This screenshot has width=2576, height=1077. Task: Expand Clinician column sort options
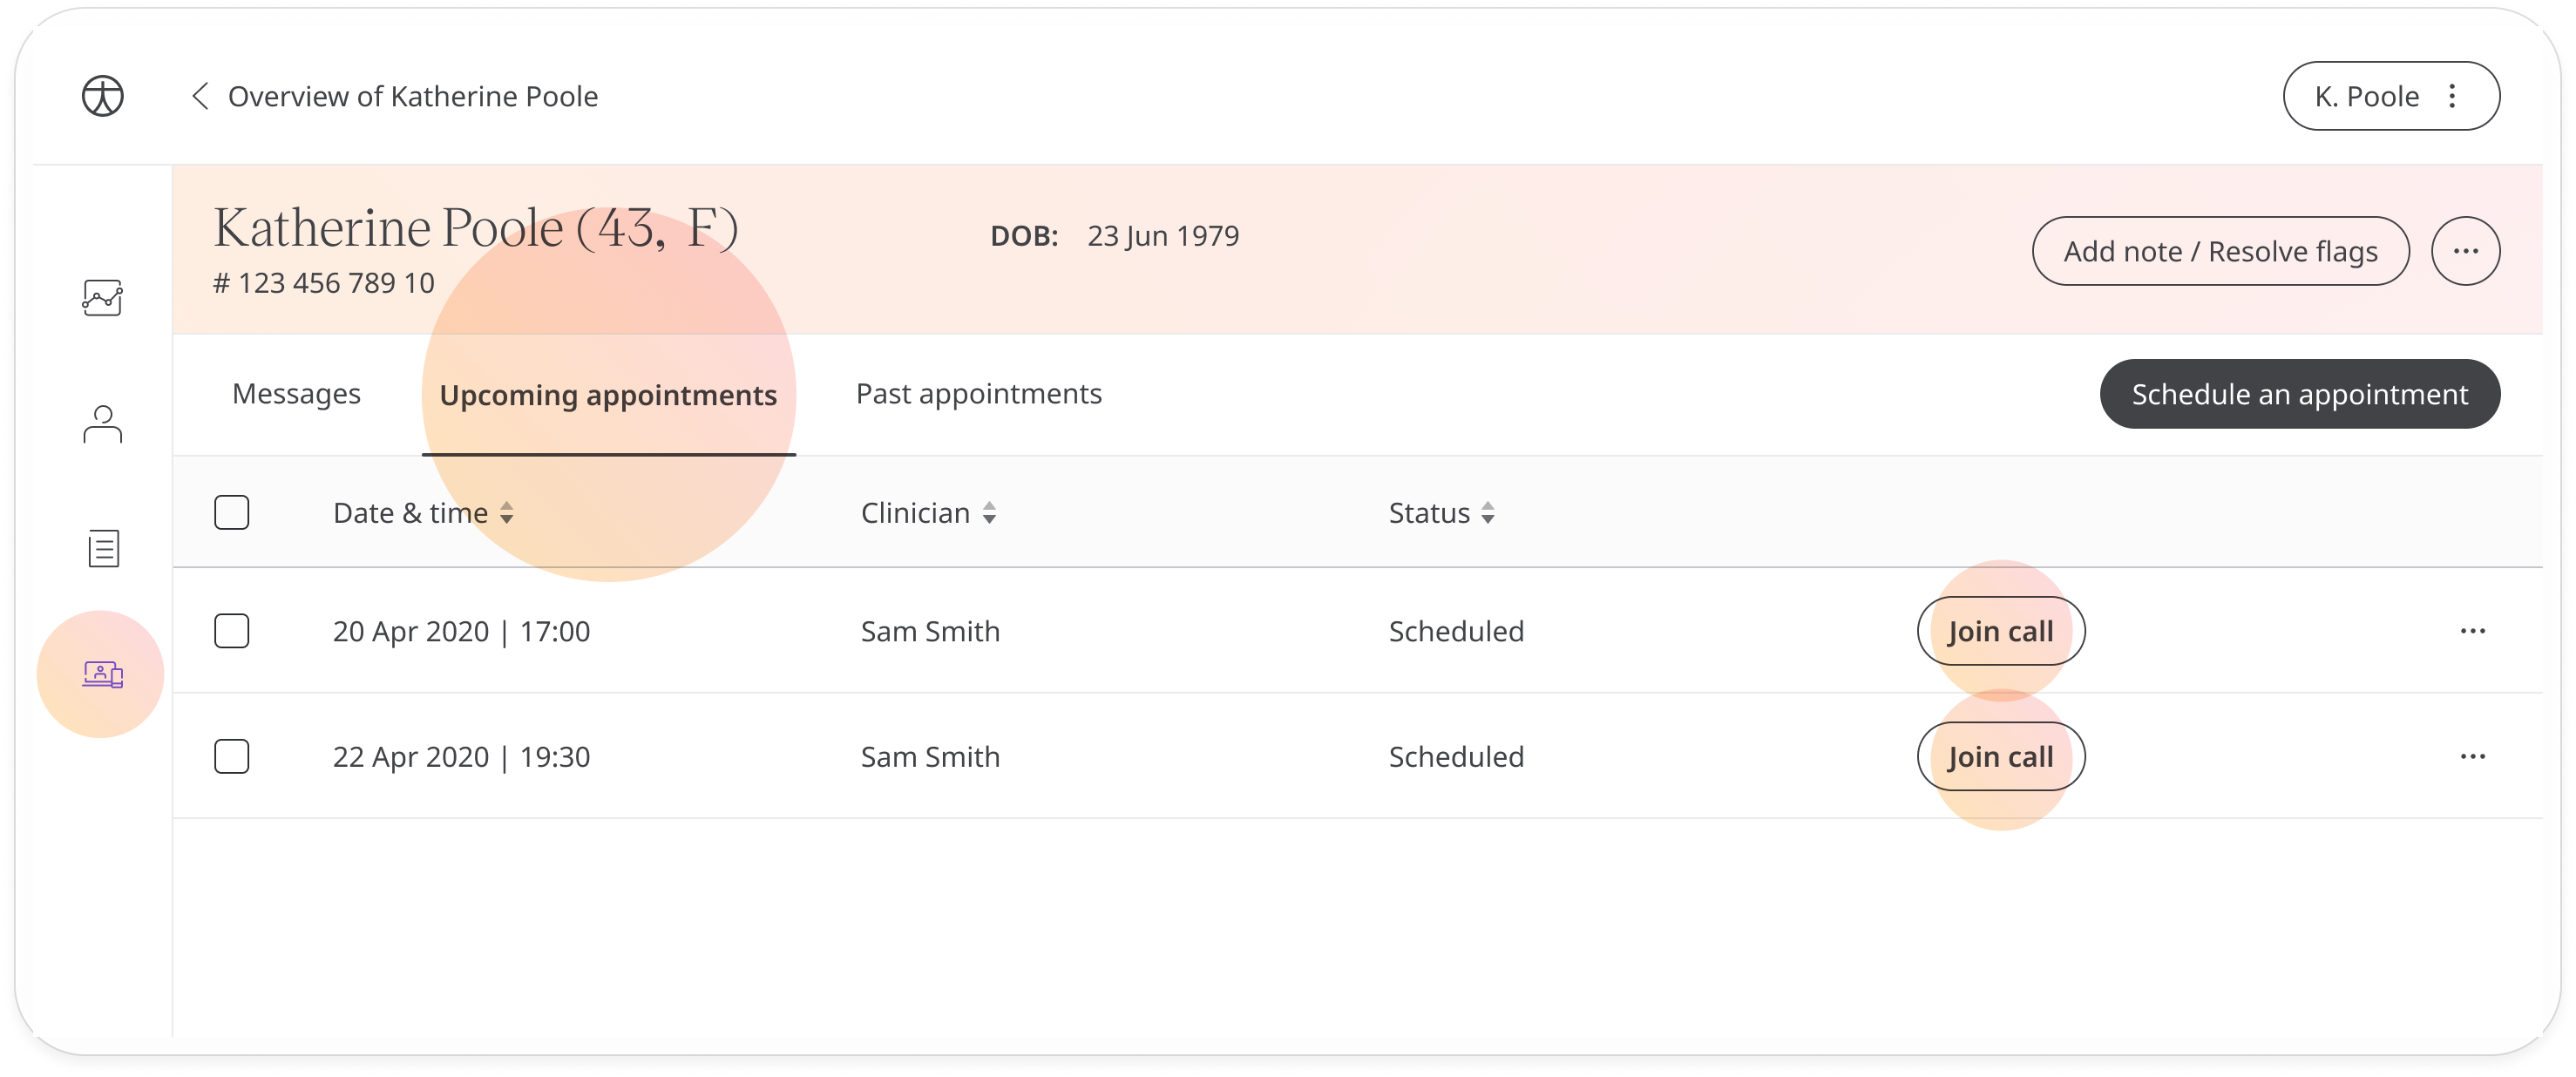[987, 512]
